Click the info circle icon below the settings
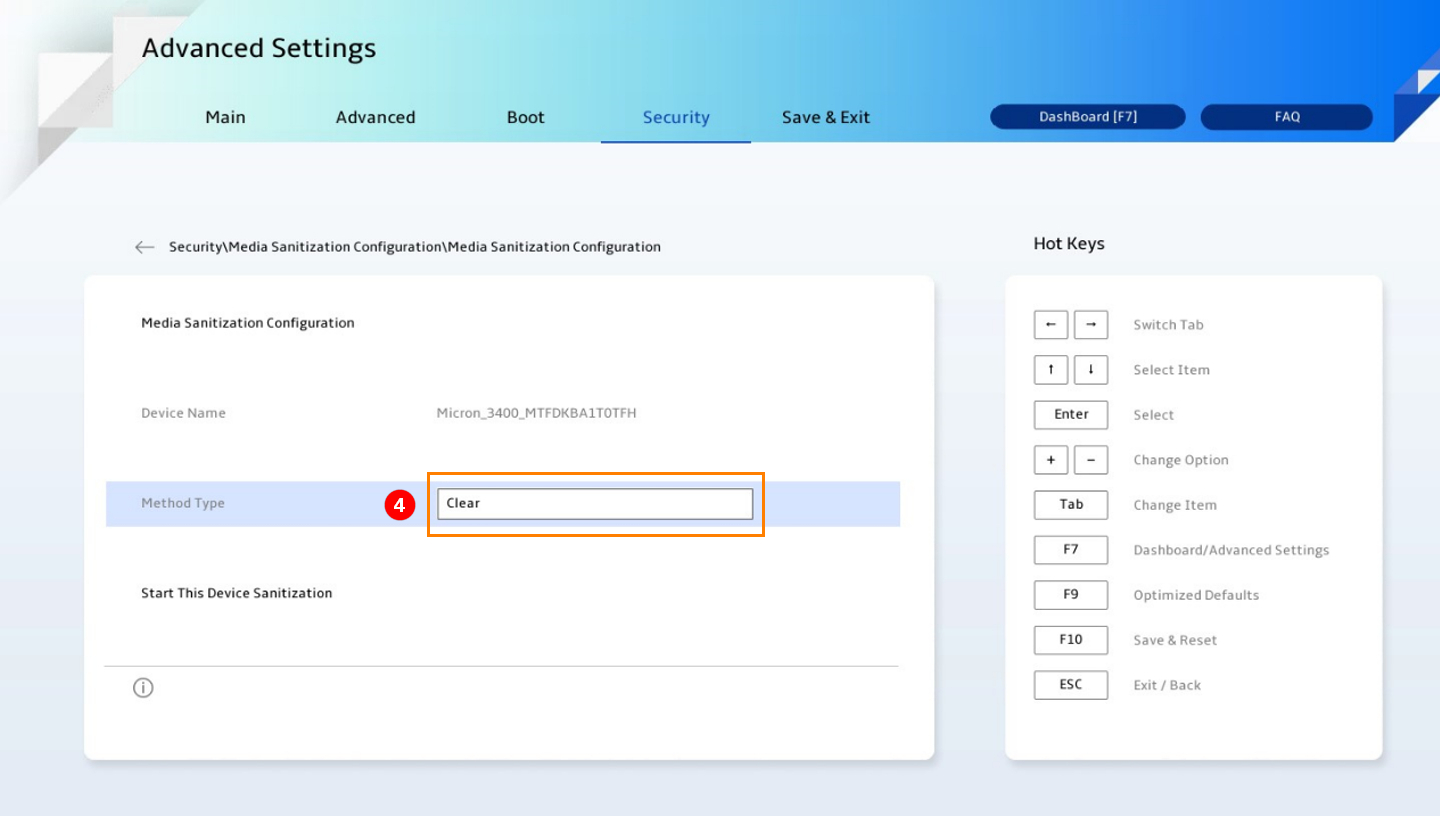The height and width of the screenshot is (816, 1440). point(143,688)
